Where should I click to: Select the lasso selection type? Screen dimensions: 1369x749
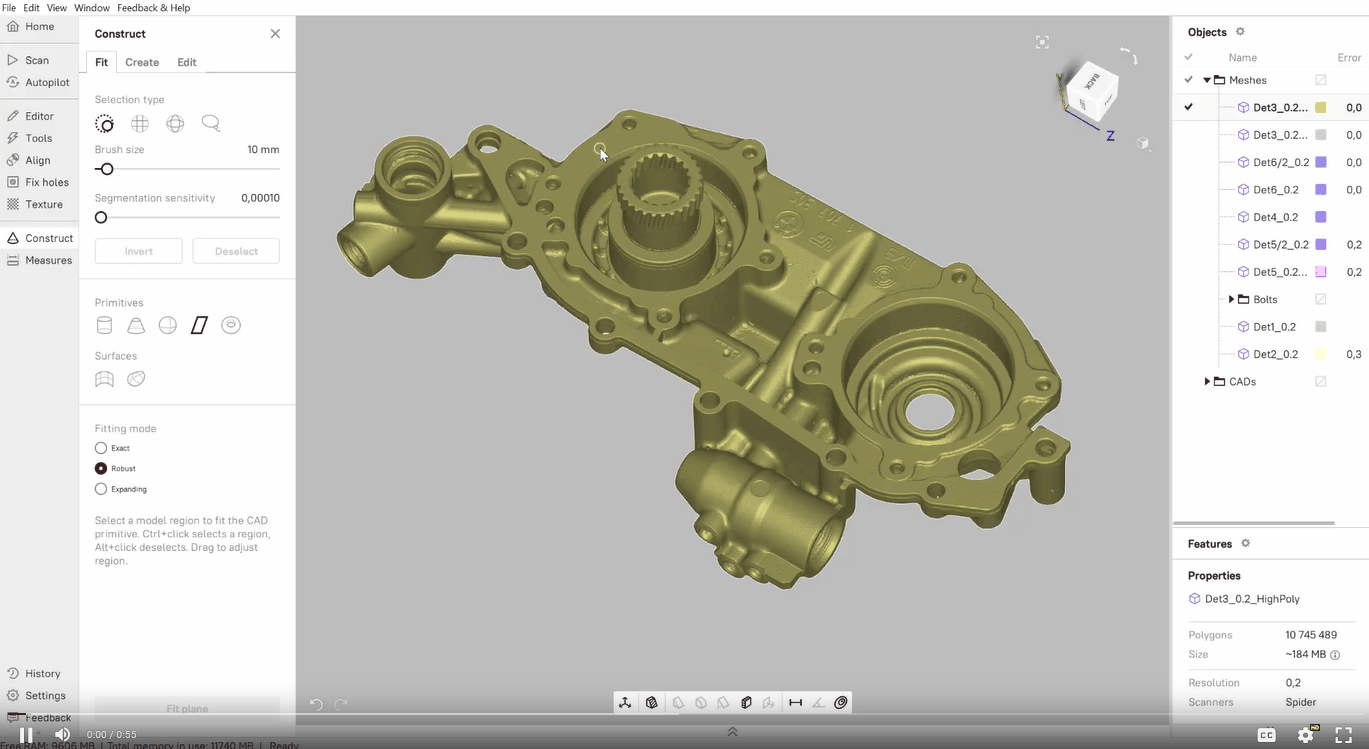pos(211,124)
